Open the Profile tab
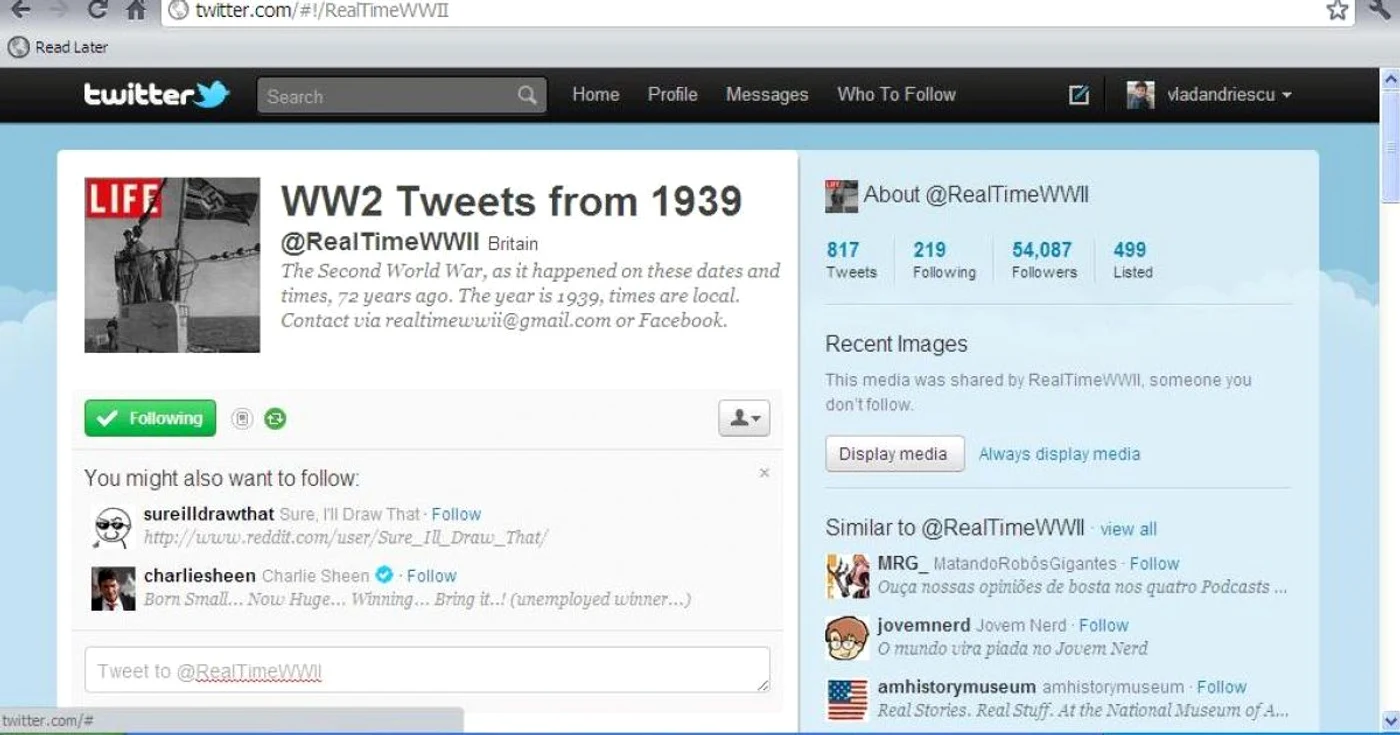The height and width of the screenshot is (735, 1400). 672,95
